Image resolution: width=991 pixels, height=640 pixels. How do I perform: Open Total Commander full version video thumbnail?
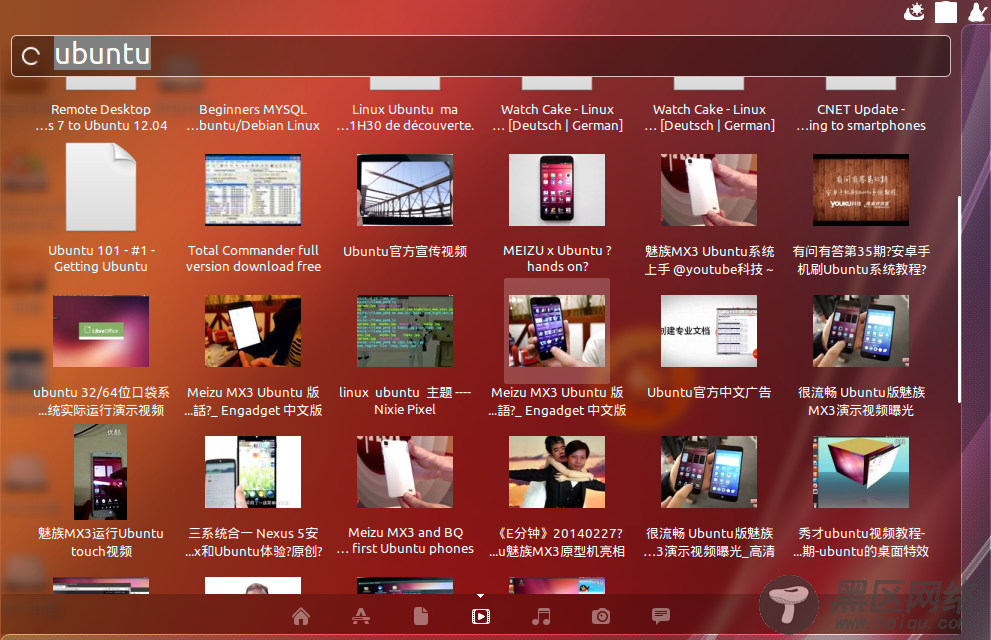pos(253,190)
